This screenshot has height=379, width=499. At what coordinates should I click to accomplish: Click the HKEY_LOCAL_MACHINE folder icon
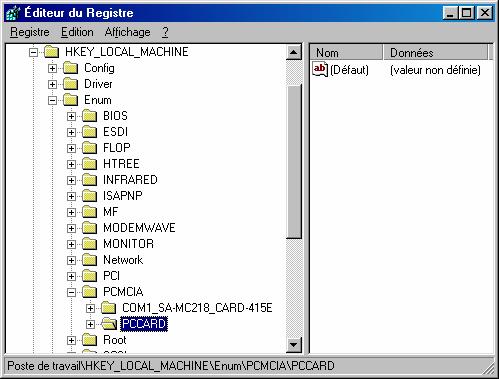click(x=52, y=52)
